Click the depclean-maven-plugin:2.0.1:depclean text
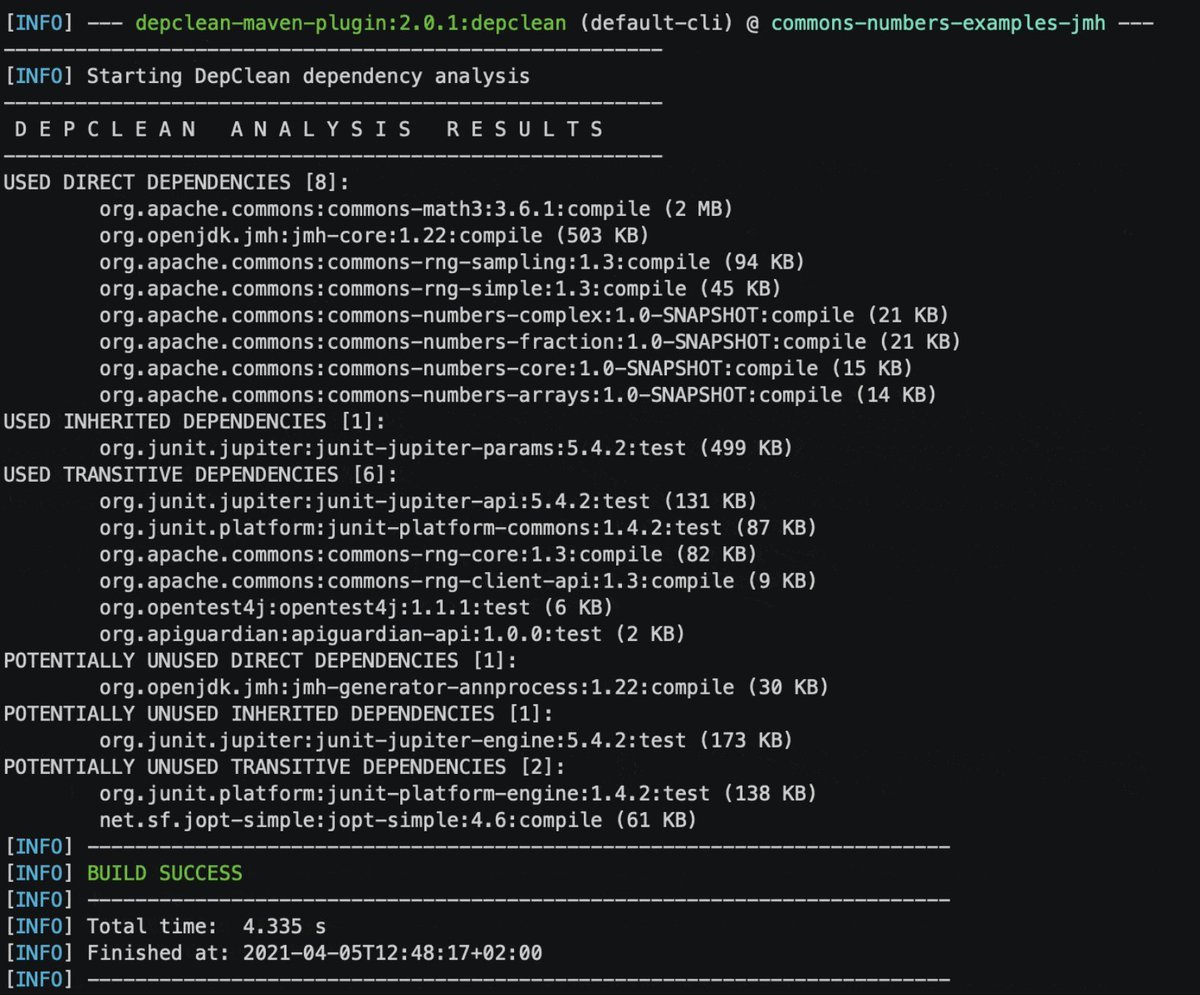The image size is (1200, 995). (351, 22)
